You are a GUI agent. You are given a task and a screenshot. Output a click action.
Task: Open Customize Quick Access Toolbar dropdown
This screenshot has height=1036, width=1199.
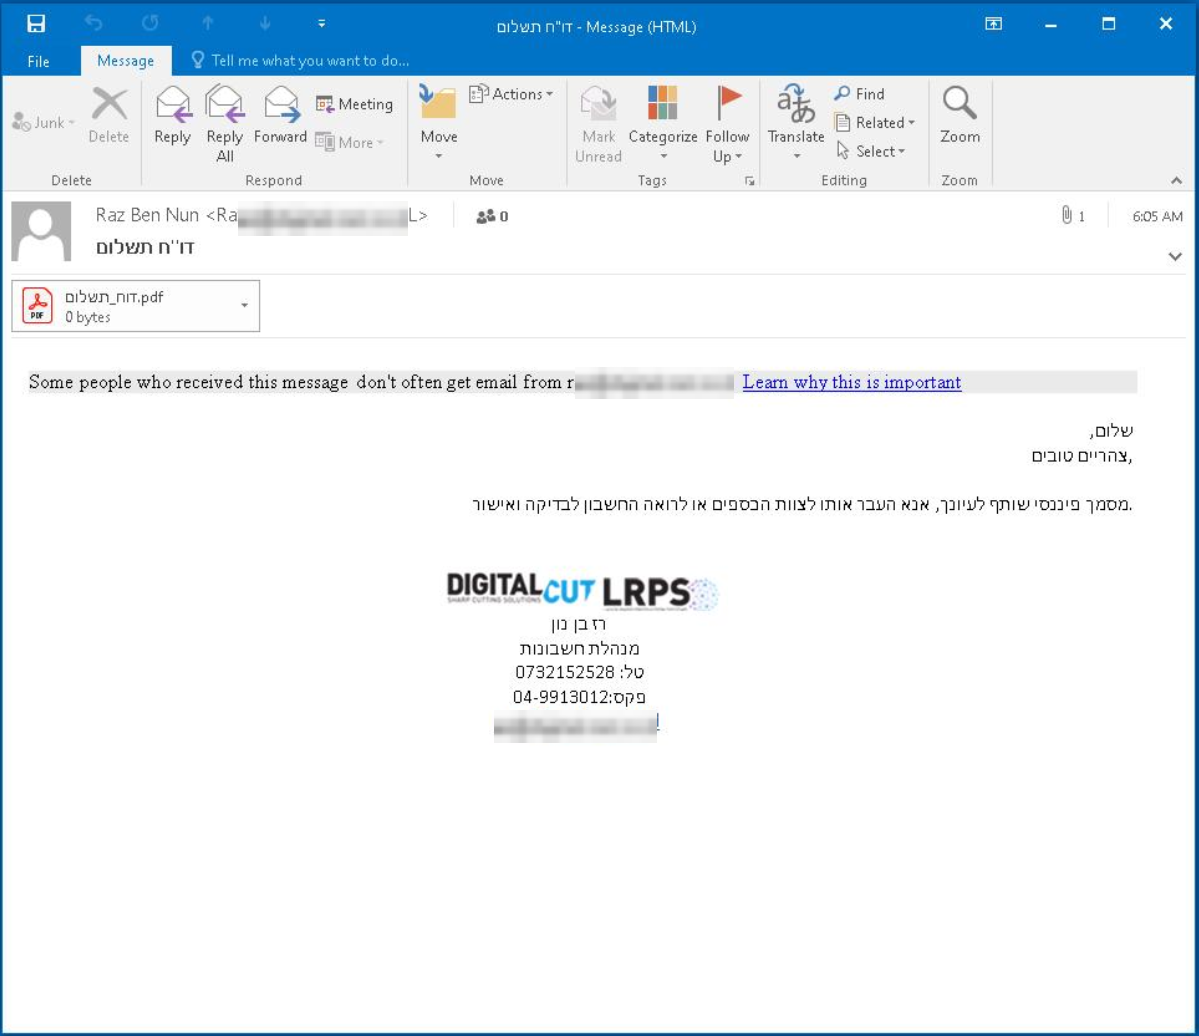coord(322,24)
